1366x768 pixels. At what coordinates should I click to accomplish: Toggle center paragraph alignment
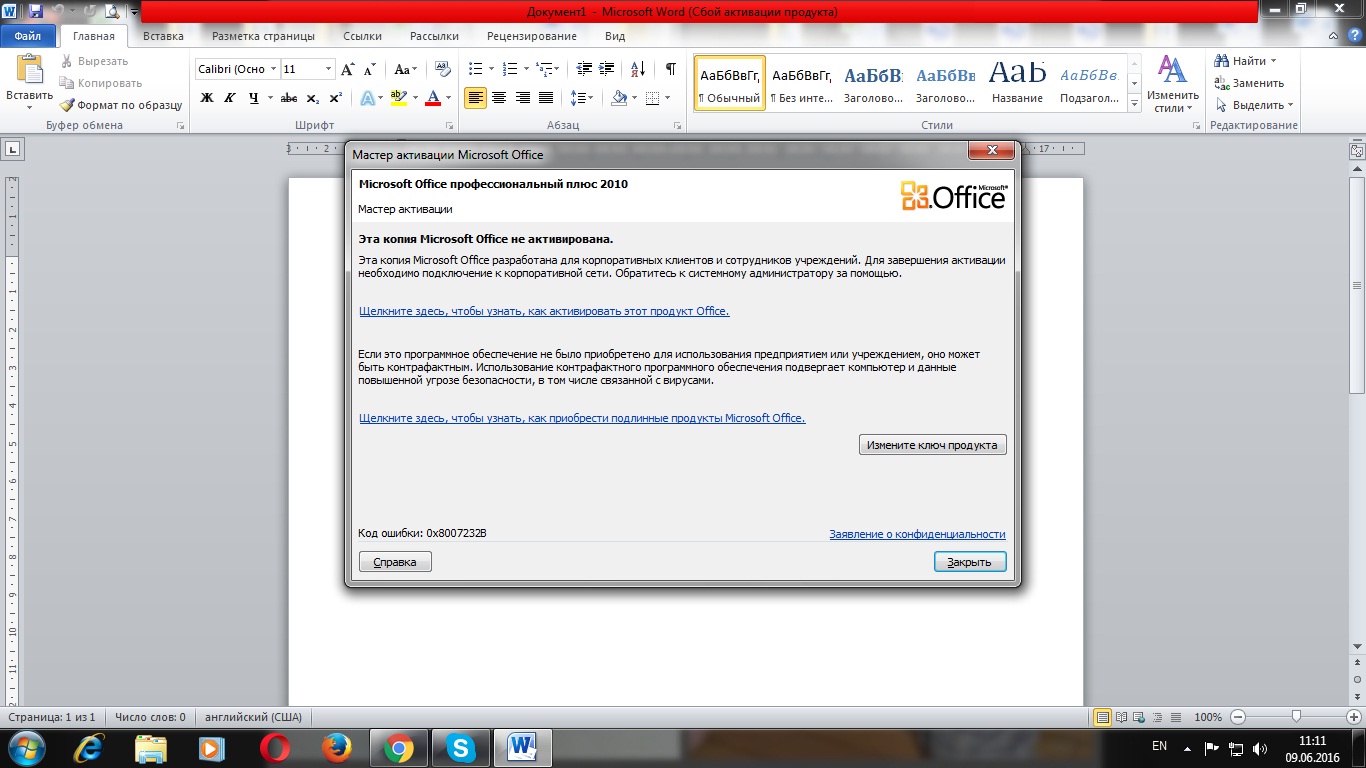pyautogui.click(x=498, y=98)
